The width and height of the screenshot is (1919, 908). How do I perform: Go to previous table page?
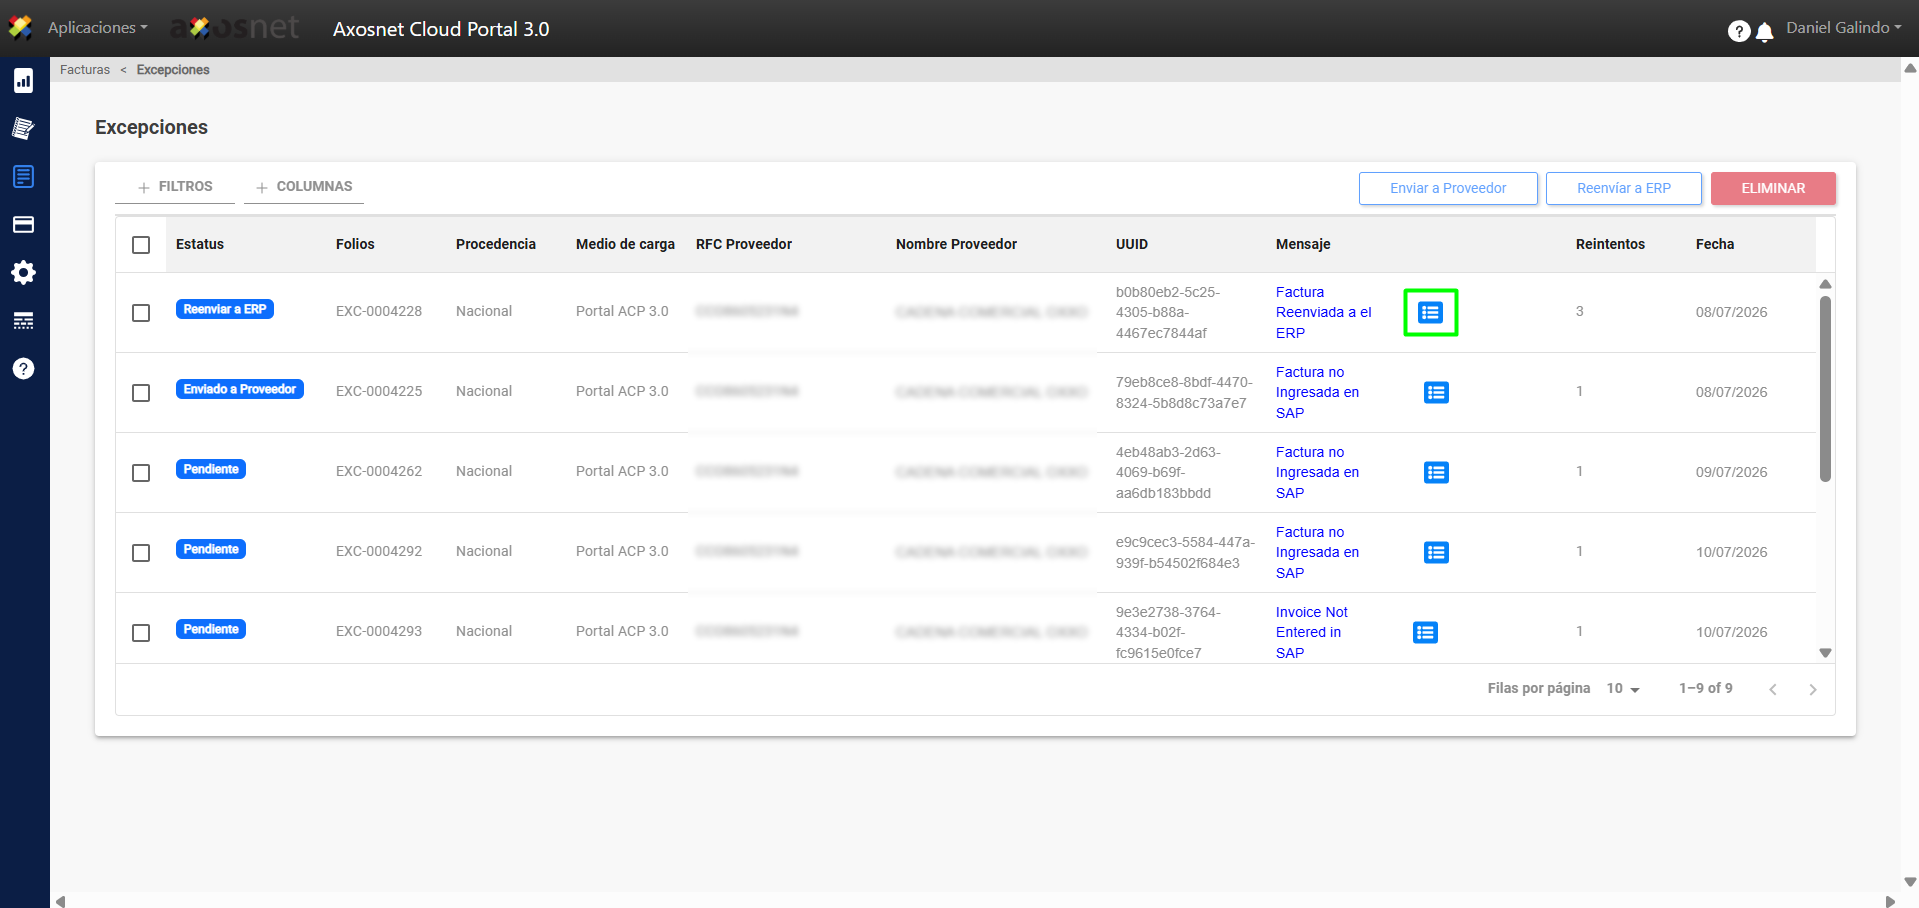click(x=1773, y=690)
